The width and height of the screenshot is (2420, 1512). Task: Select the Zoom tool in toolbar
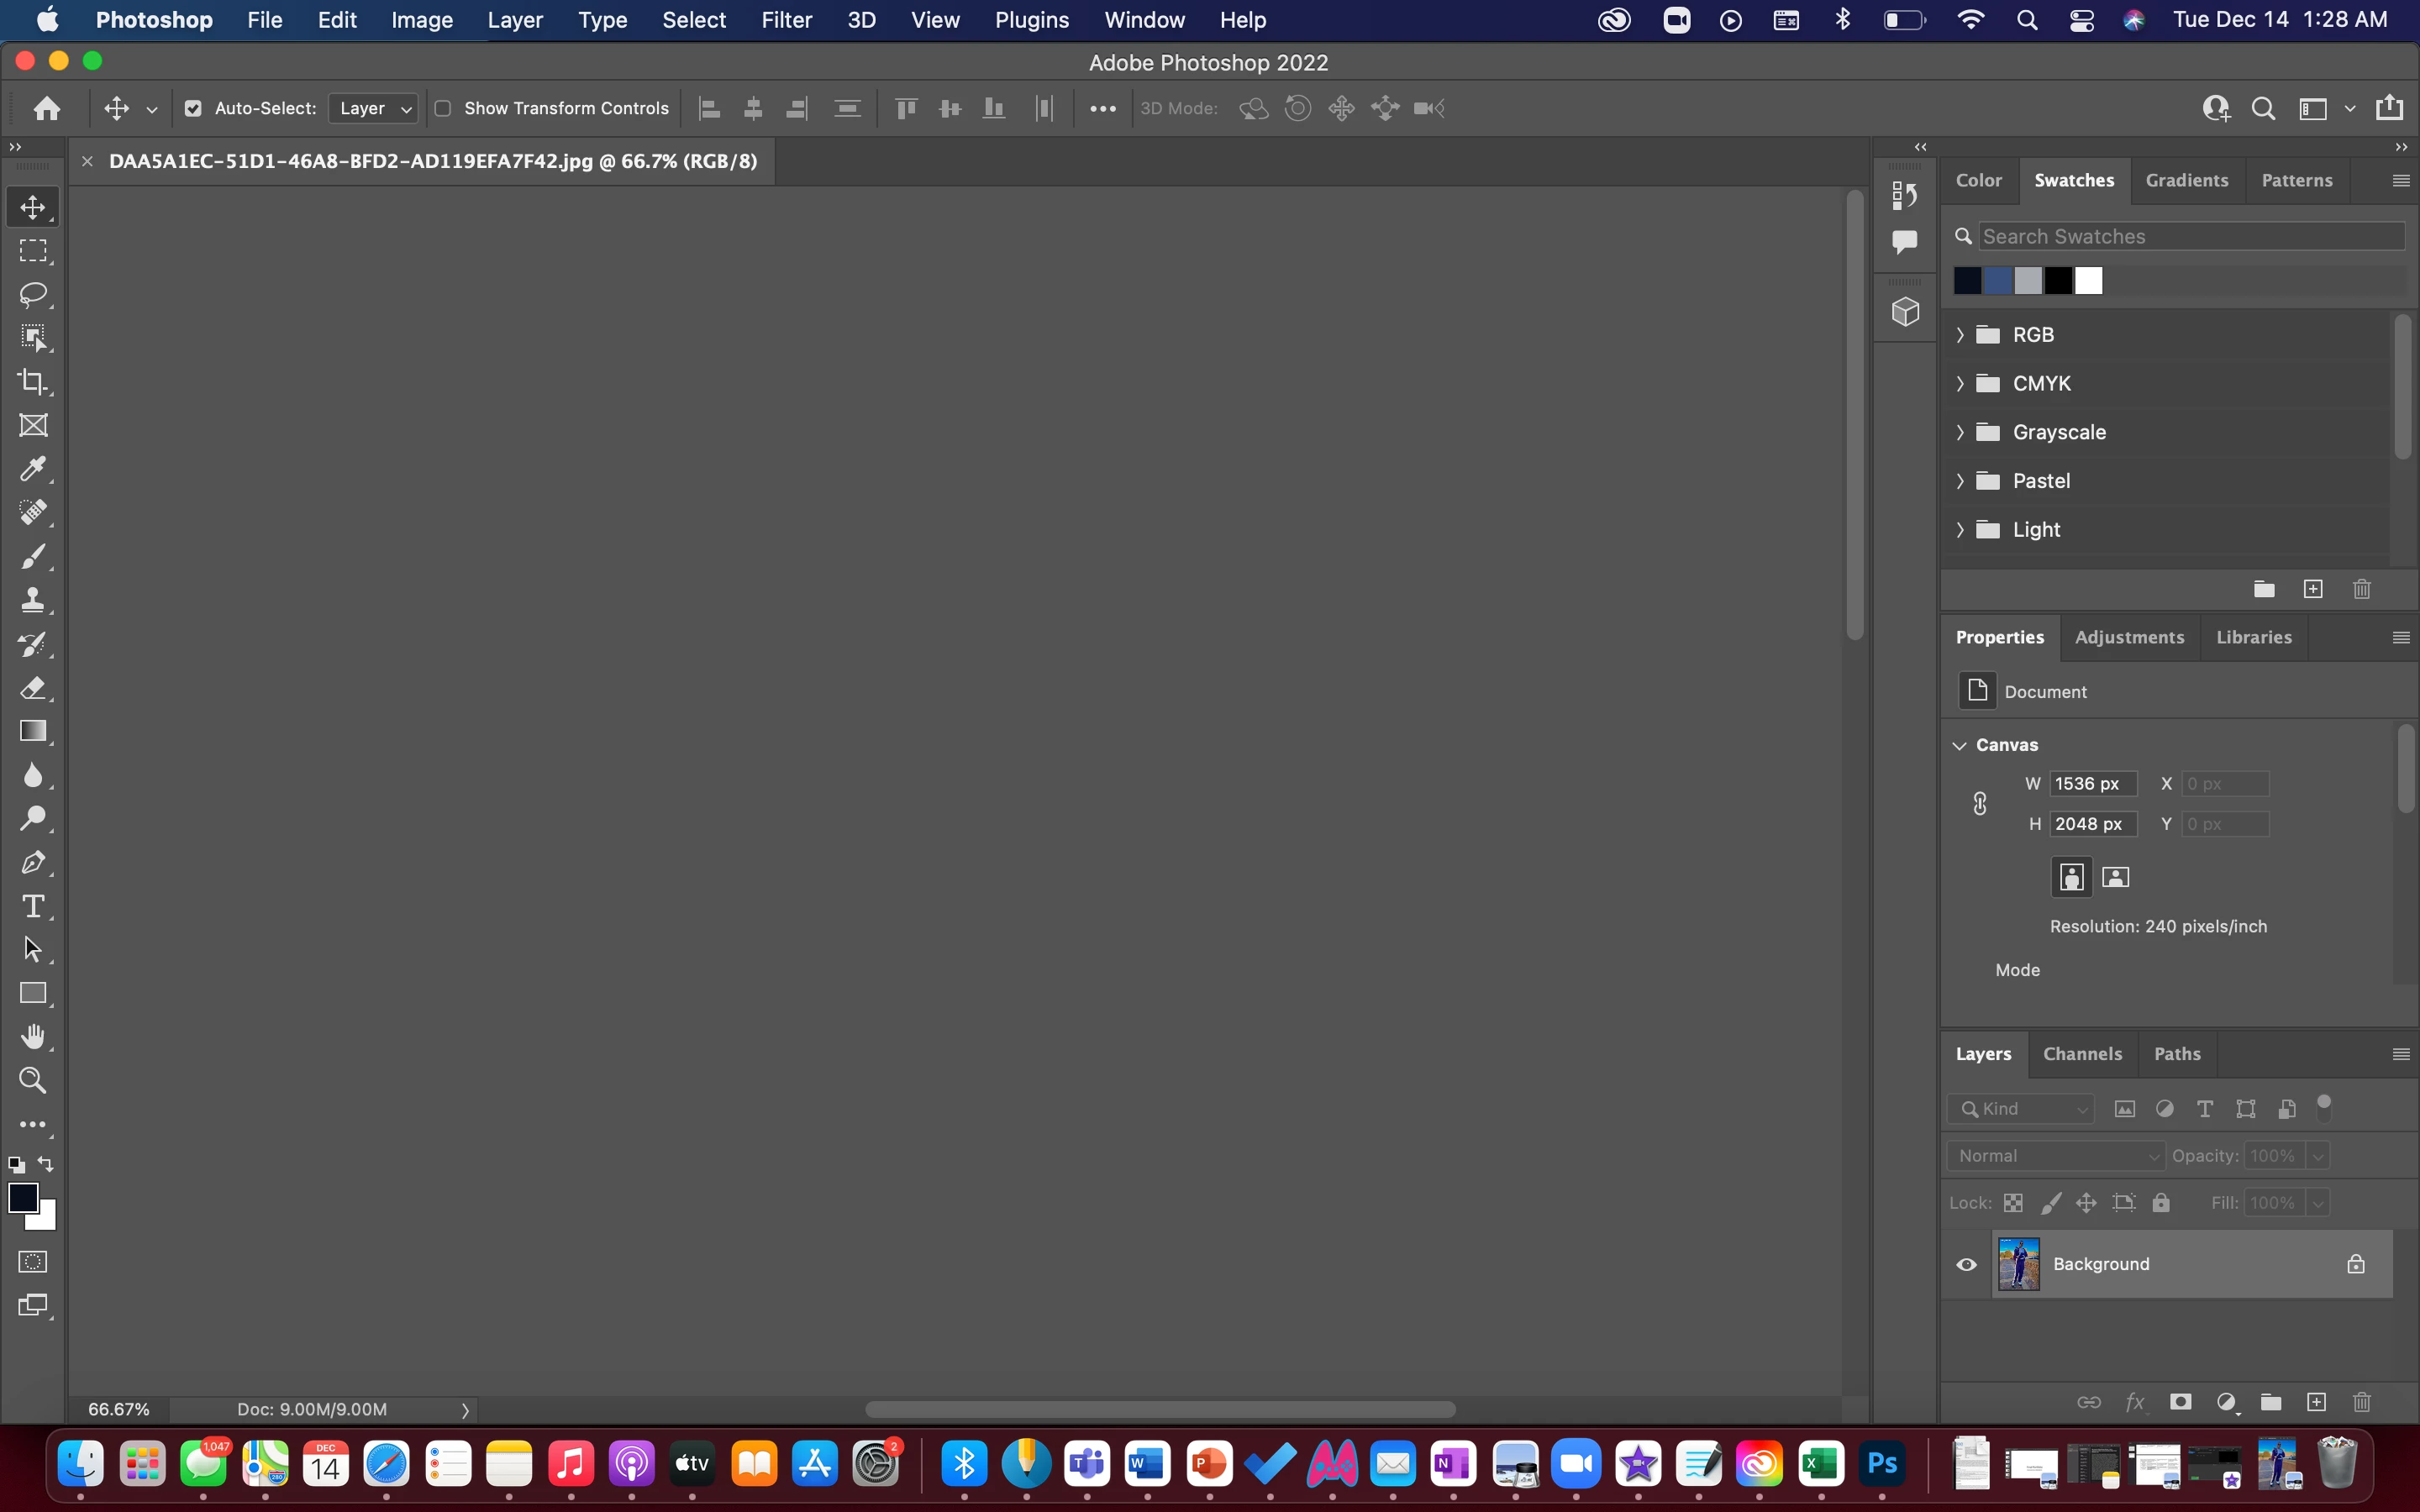click(33, 1080)
